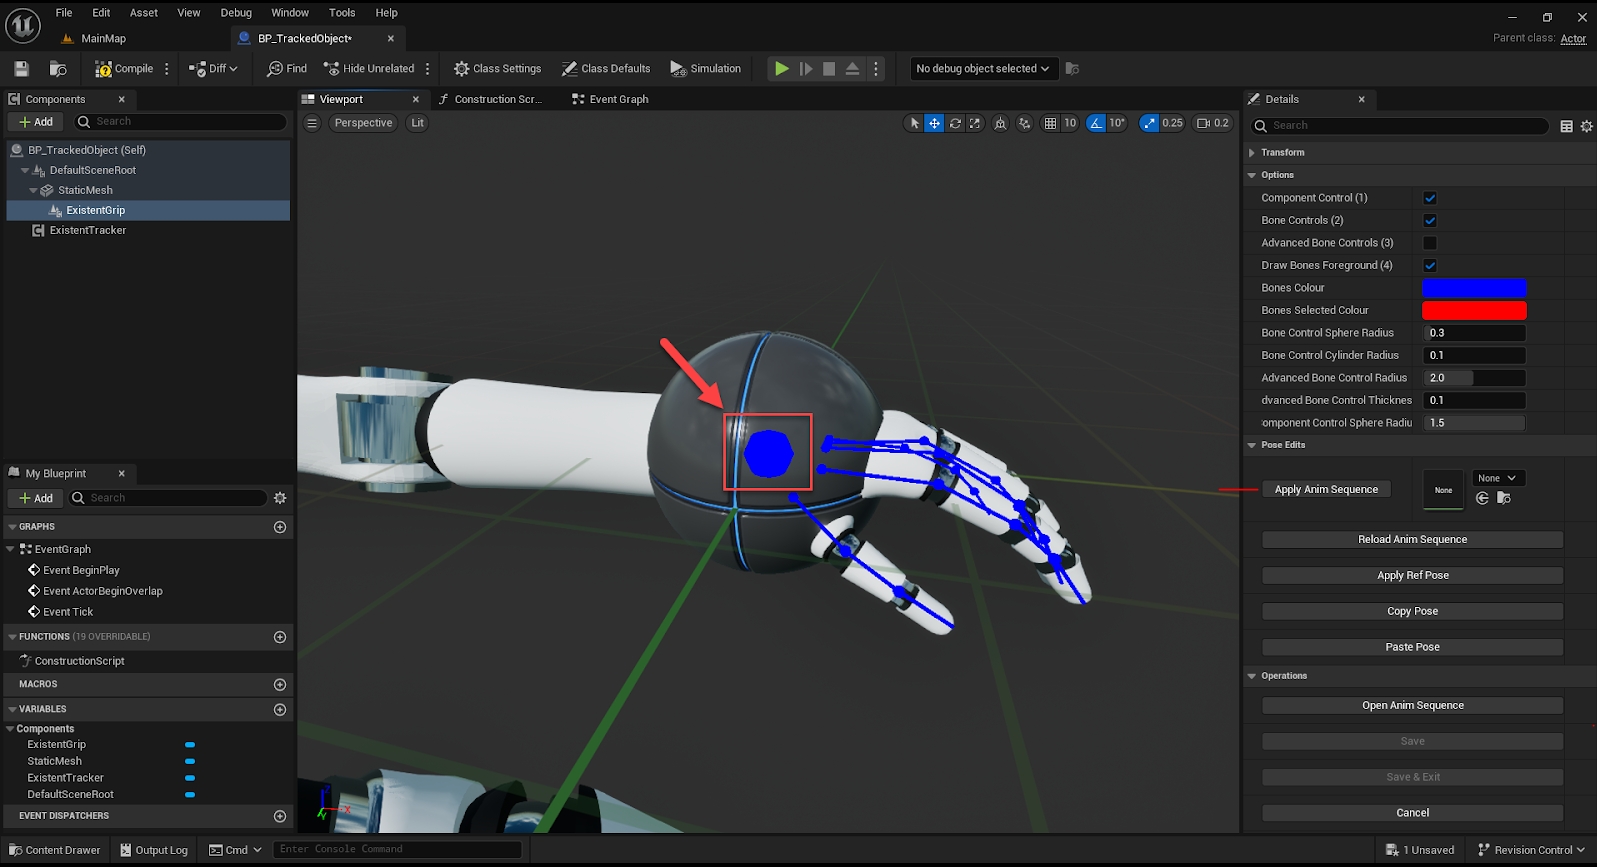Screen dimensions: 1597x867
Task: Open the Asset menu
Action: (x=143, y=13)
